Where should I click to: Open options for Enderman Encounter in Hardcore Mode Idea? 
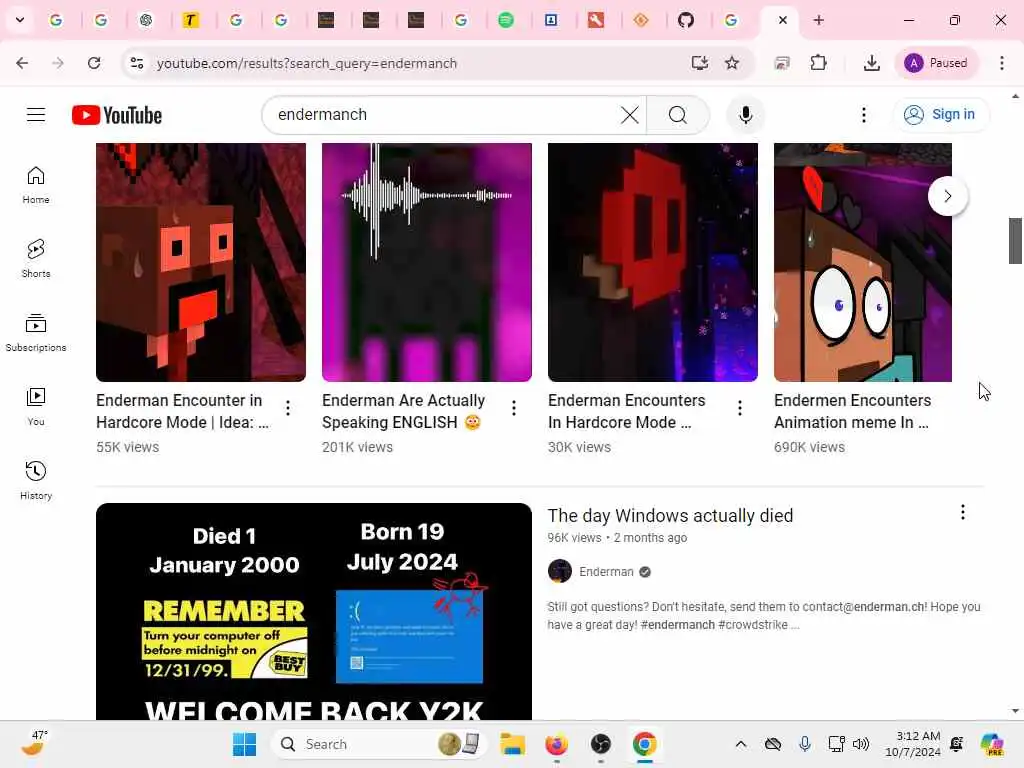pyautogui.click(x=288, y=408)
